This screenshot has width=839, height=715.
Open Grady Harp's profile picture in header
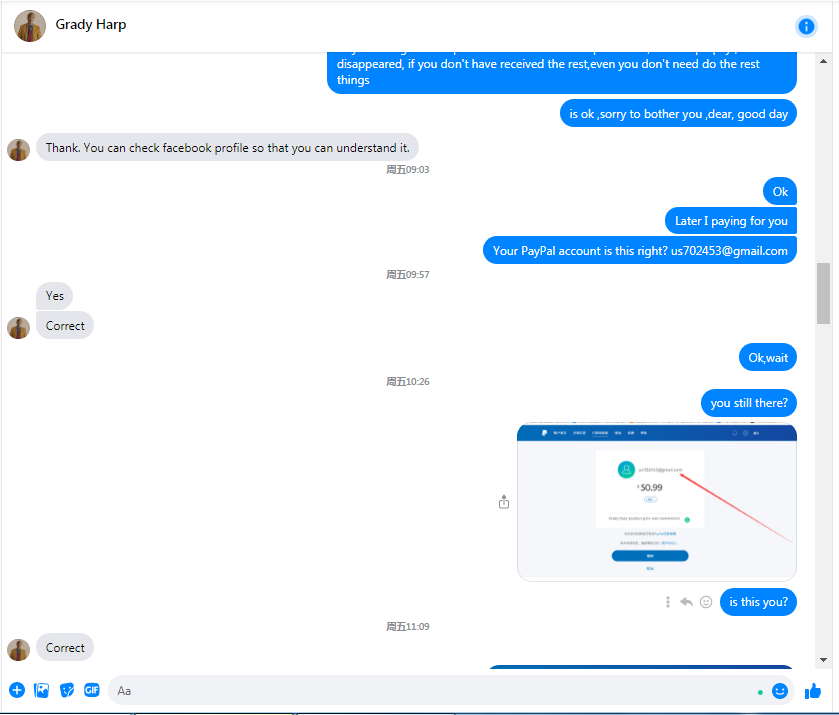[29, 26]
